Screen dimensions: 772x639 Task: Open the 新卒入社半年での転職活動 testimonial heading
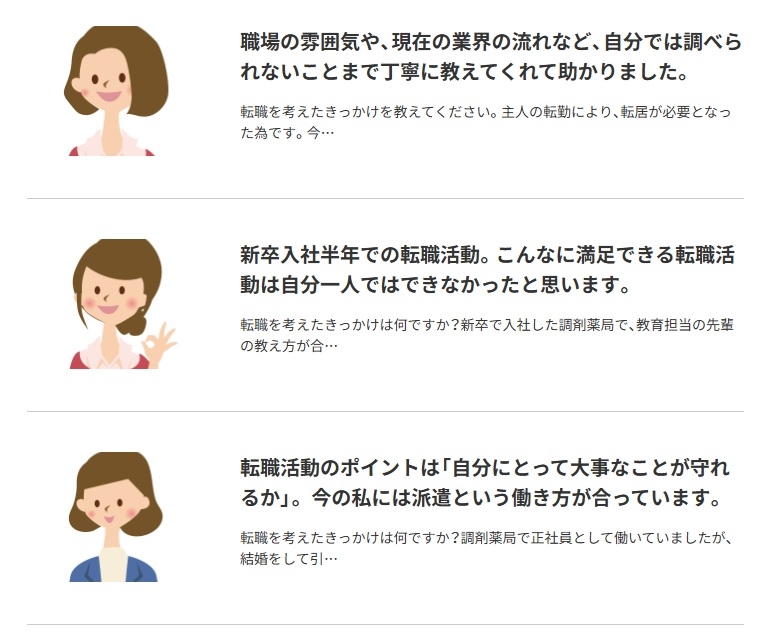click(x=487, y=270)
